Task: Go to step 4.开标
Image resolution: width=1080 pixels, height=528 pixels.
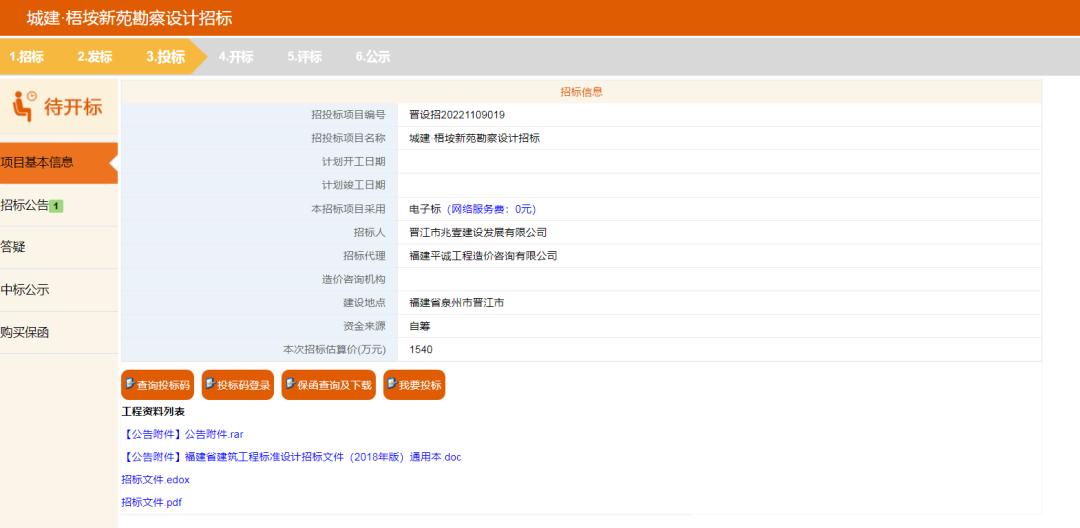Action: 236,57
